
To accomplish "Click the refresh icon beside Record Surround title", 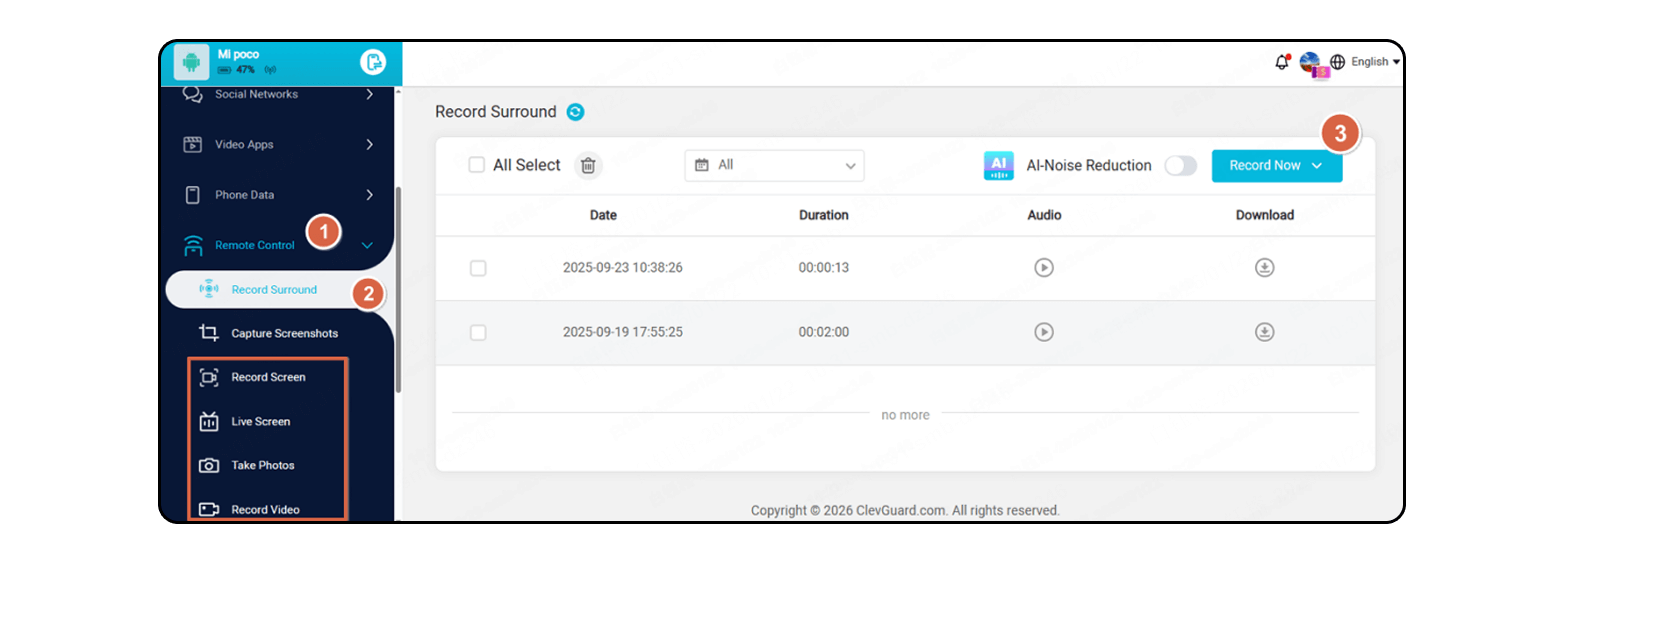I will [x=575, y=112].
